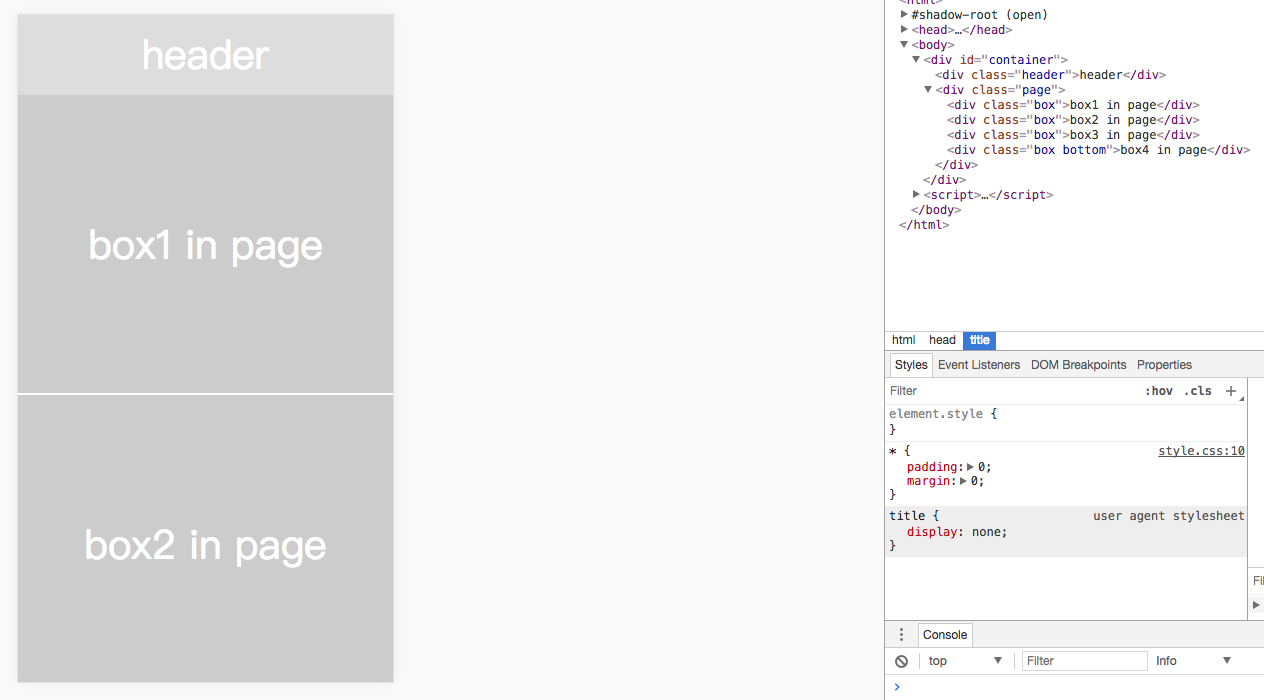Switch to the Event Listeners tab
Viewport: 1264px width, 700px height.
tap(979, 365)
